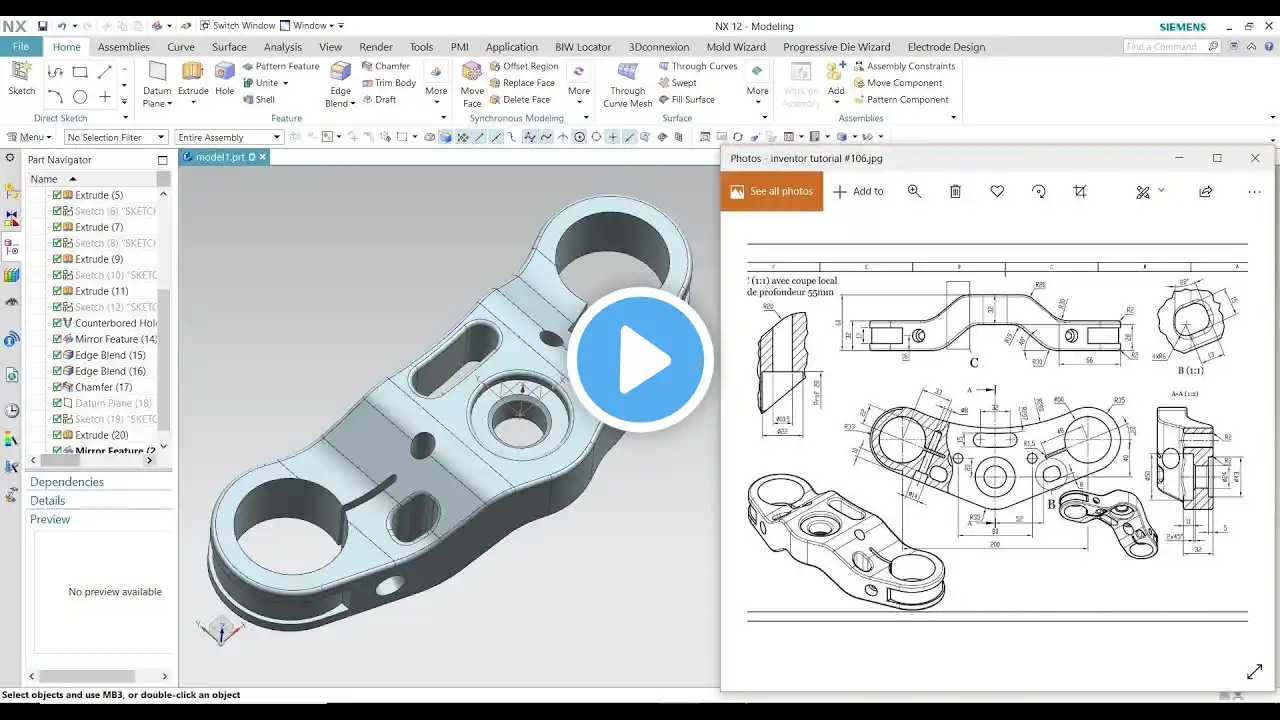This screenshot has width=1280, height=720.
Task: Open the Mold Wizard tab
Action: [x=736, y=47]
